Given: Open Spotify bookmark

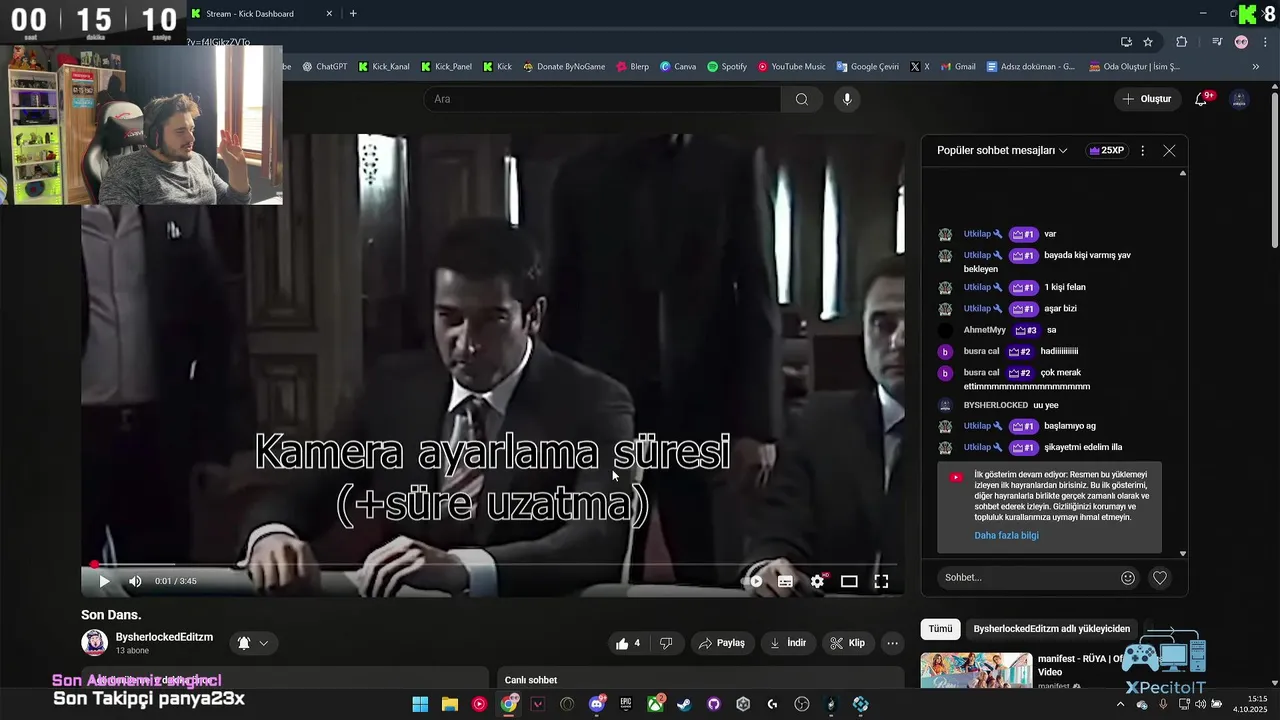Looking at the screenshot, I should [727, 67].
